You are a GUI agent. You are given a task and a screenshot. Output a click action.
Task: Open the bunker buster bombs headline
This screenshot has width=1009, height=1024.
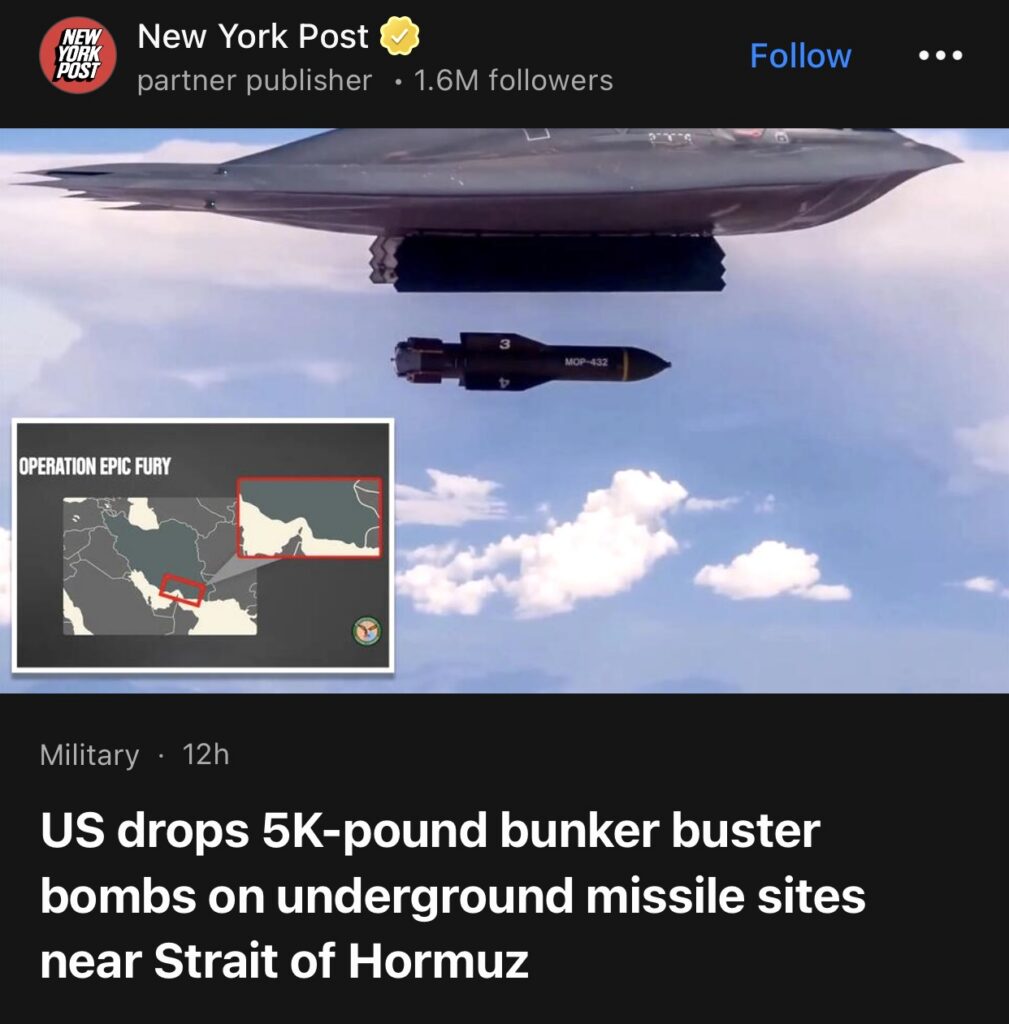[453, 895]
